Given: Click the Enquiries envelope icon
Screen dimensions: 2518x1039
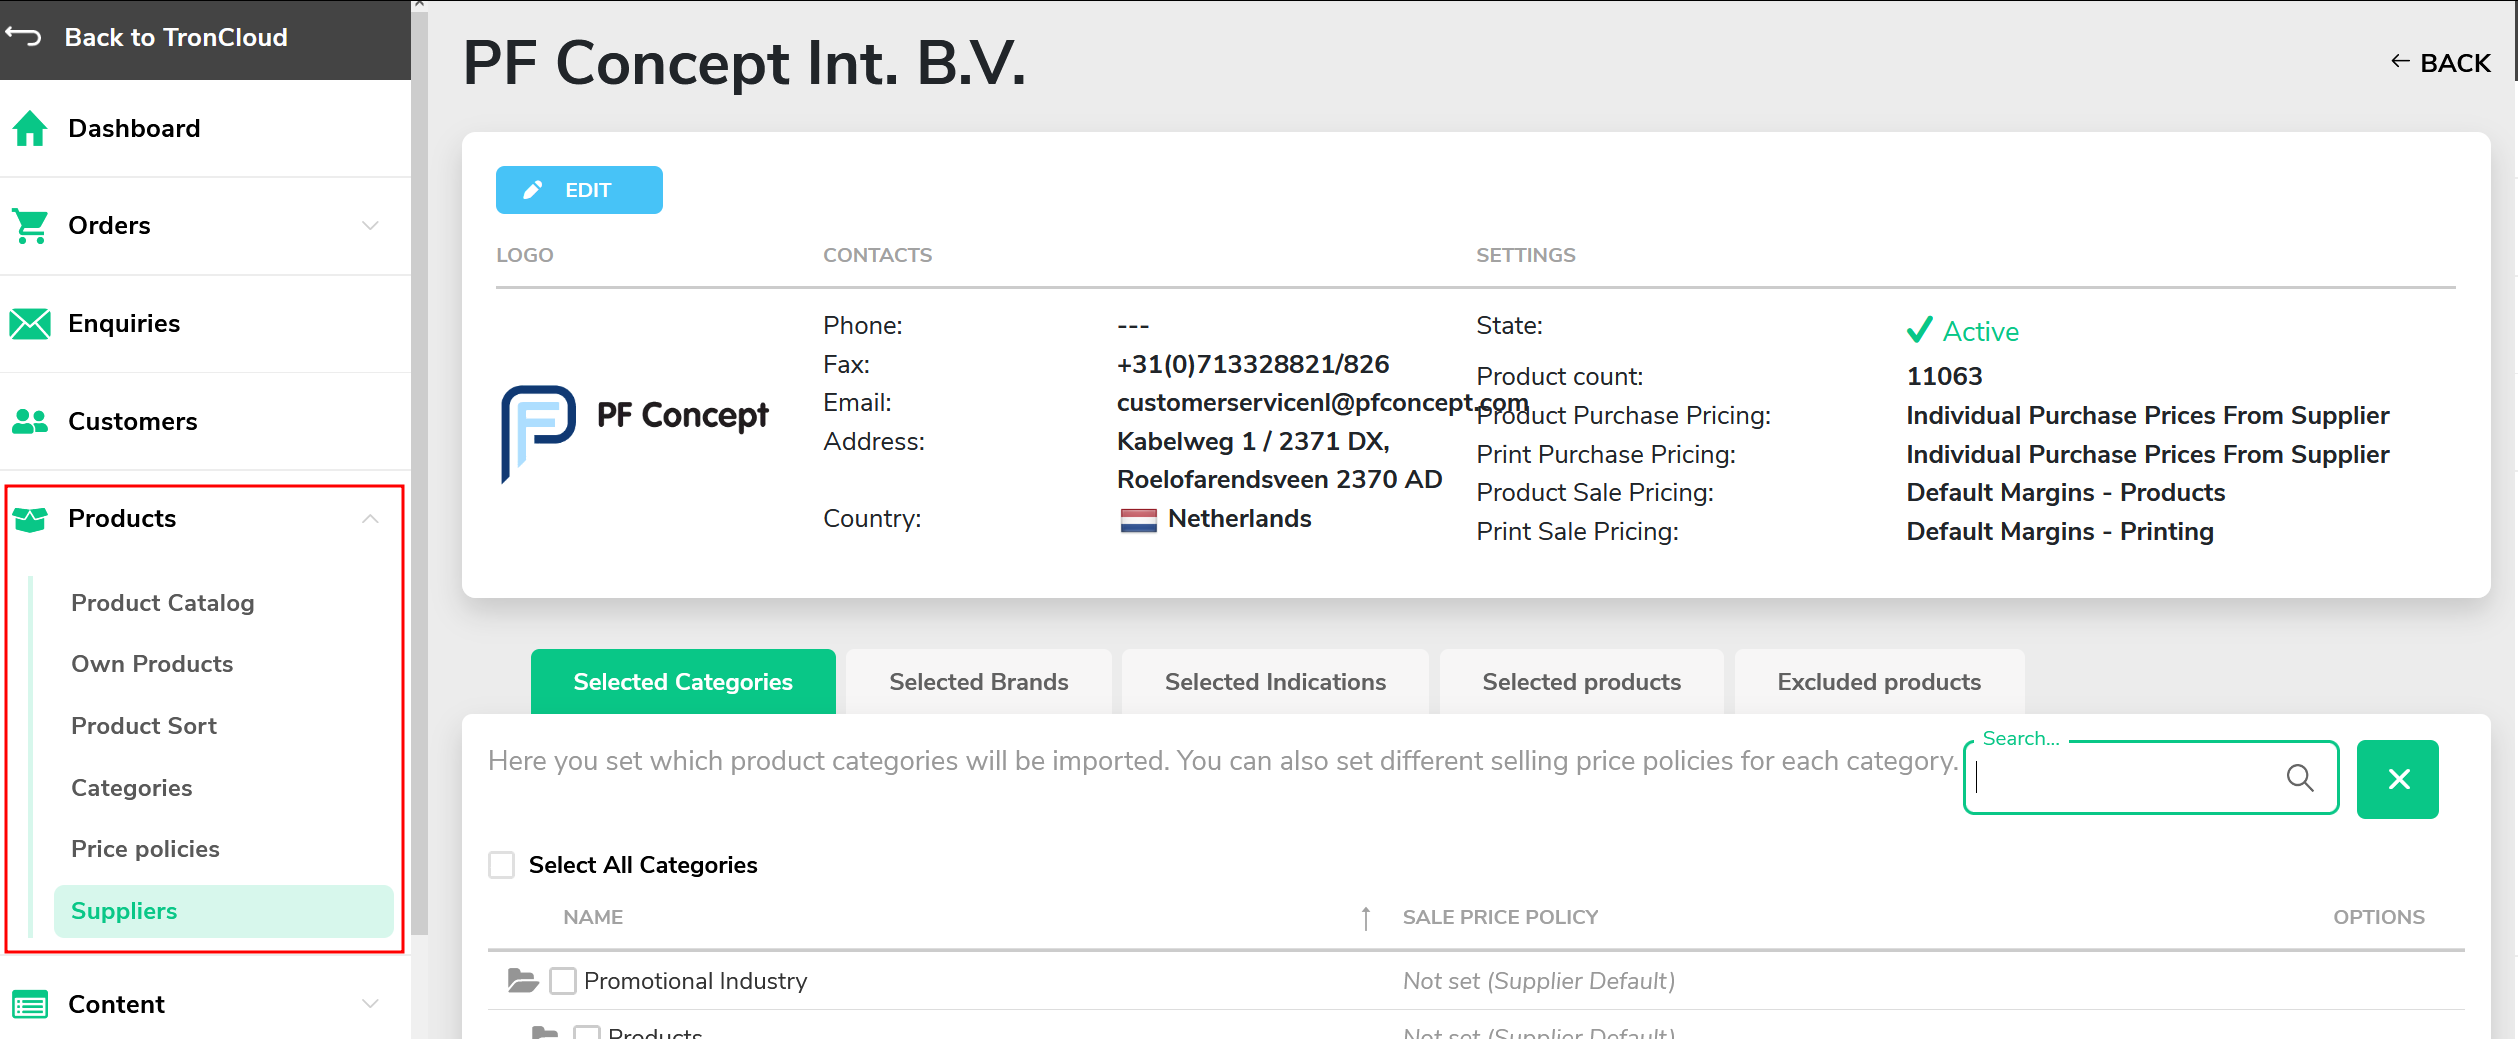Looking at the screenshot, I should pos(30,323).
